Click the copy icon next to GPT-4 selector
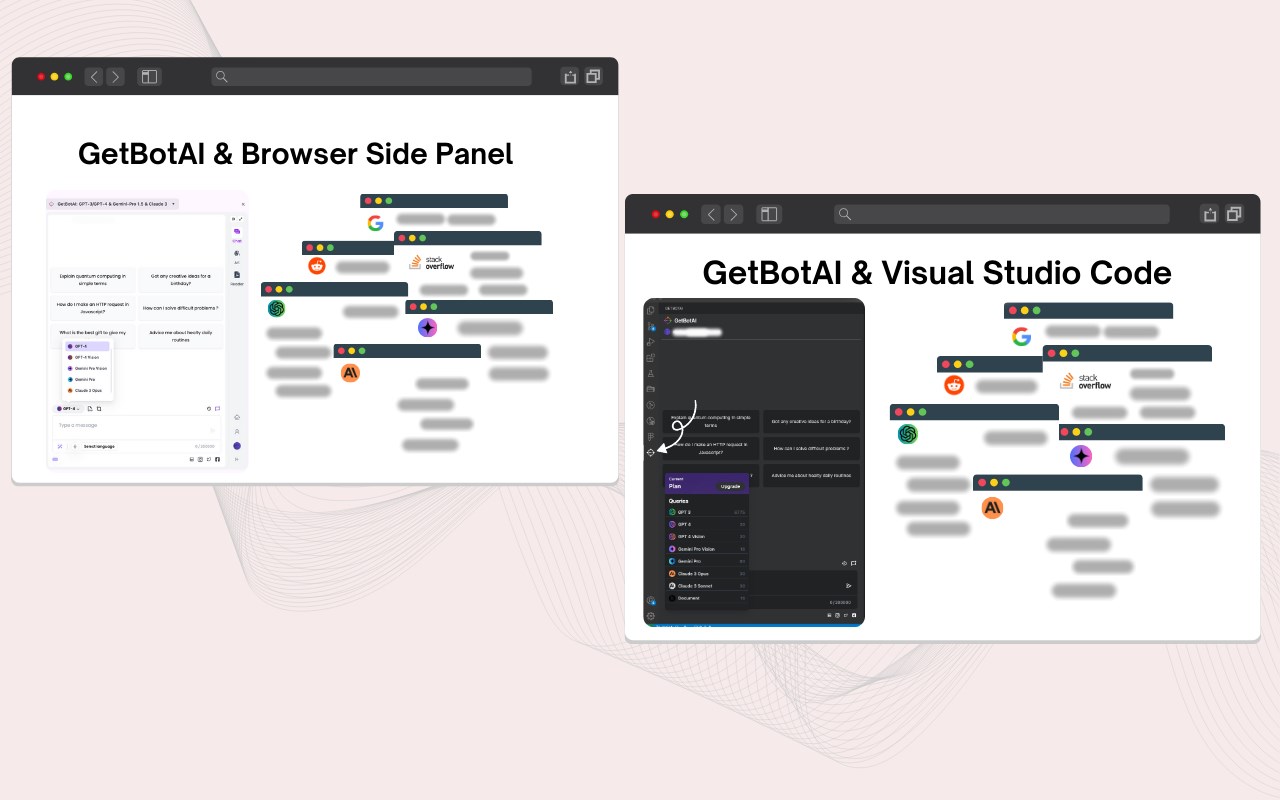1280x800 pixels. click(x=99, y=409)
